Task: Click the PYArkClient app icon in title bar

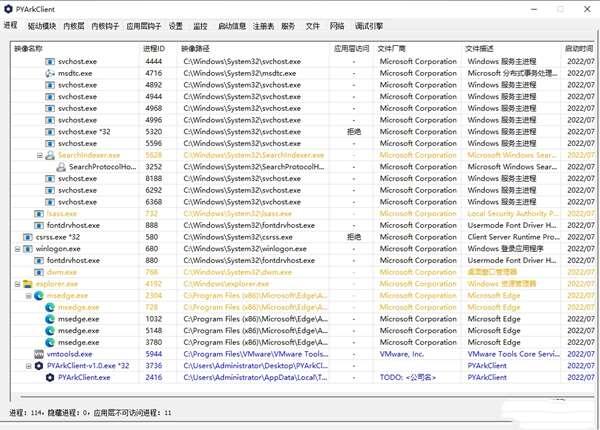Action: click(9, 8)
